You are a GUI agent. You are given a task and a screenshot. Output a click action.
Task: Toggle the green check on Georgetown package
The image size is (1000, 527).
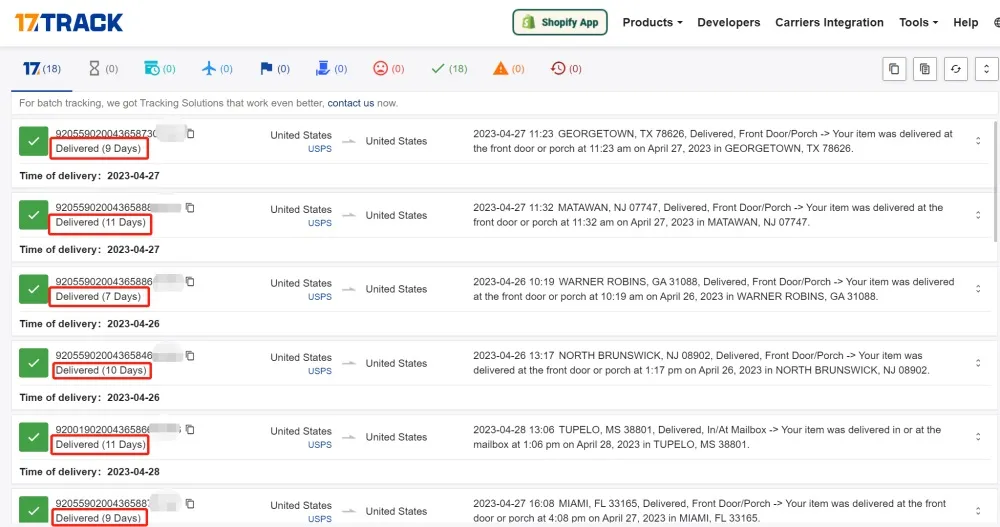coord(34,141)
